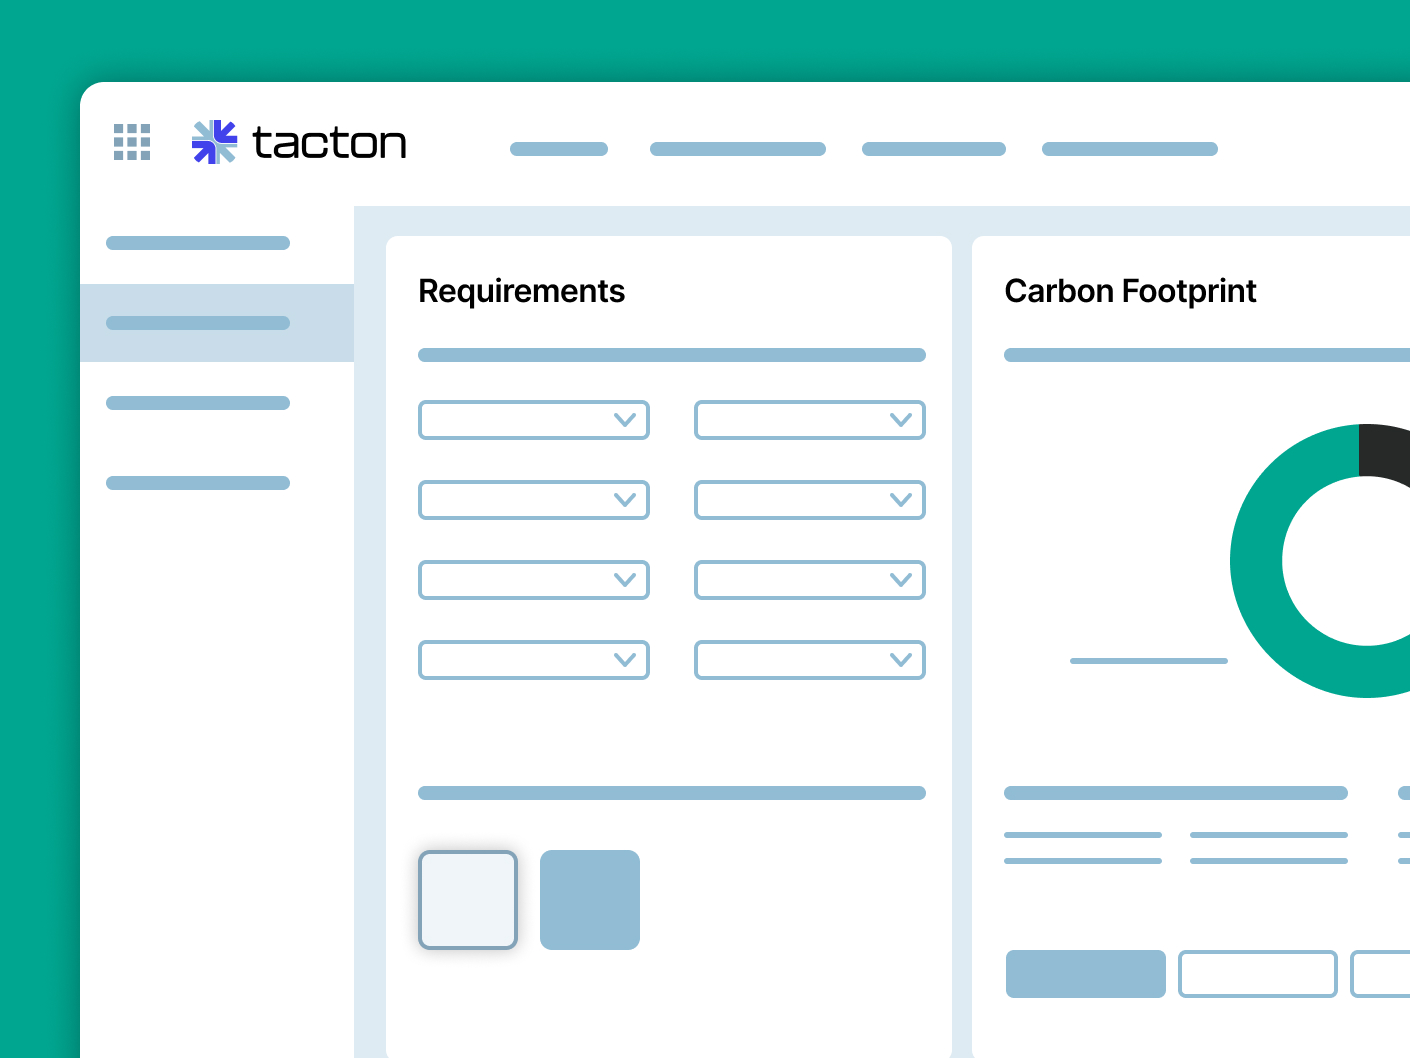Click the Tacton logo
1410x1058 pixels.
299,142
